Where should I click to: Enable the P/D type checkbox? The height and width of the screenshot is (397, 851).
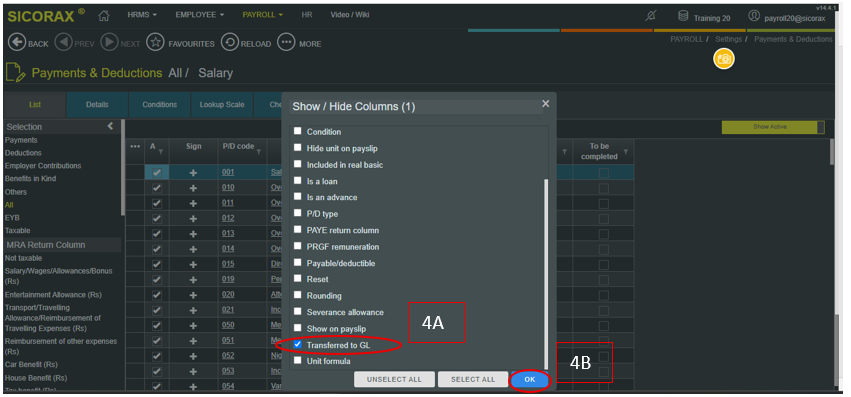[297, 213]
